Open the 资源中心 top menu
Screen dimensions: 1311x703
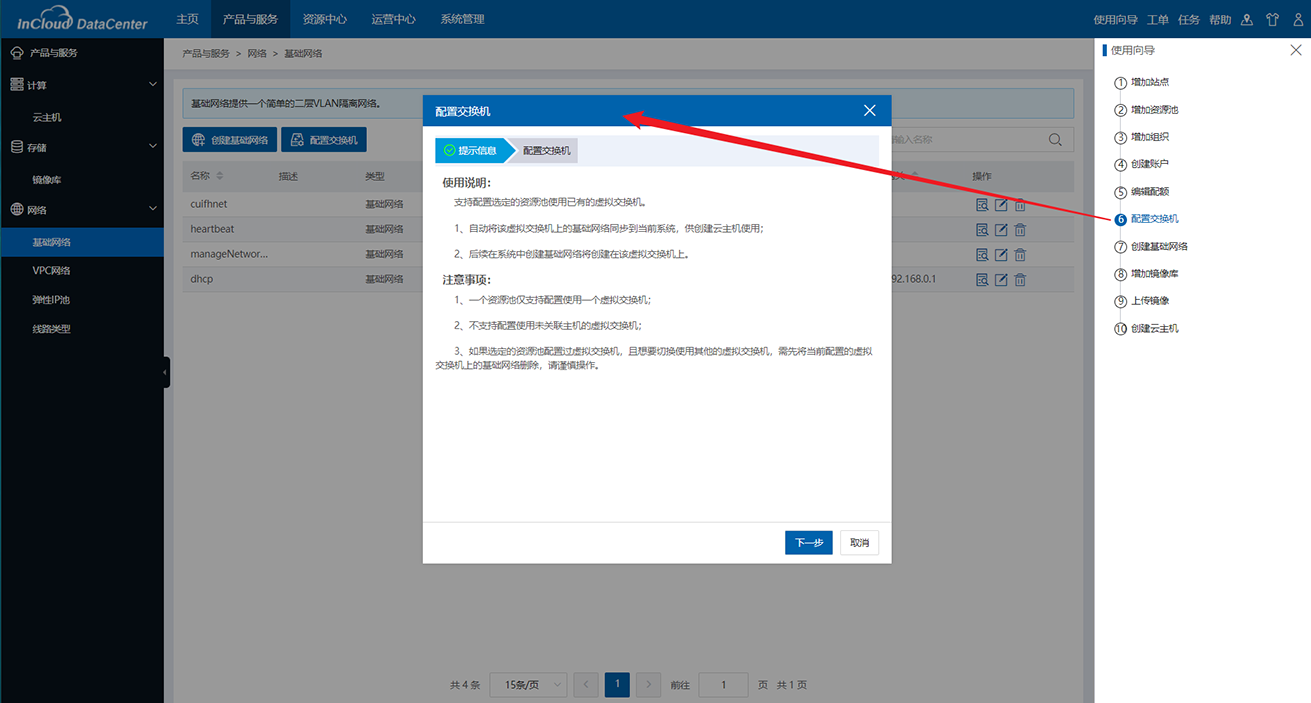pyautogui.click(x=324, y=19)
